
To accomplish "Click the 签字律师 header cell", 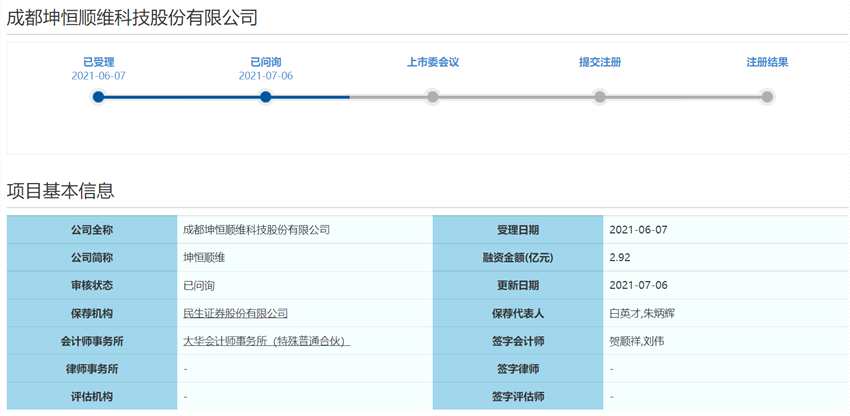I will [x=518, y=369].
